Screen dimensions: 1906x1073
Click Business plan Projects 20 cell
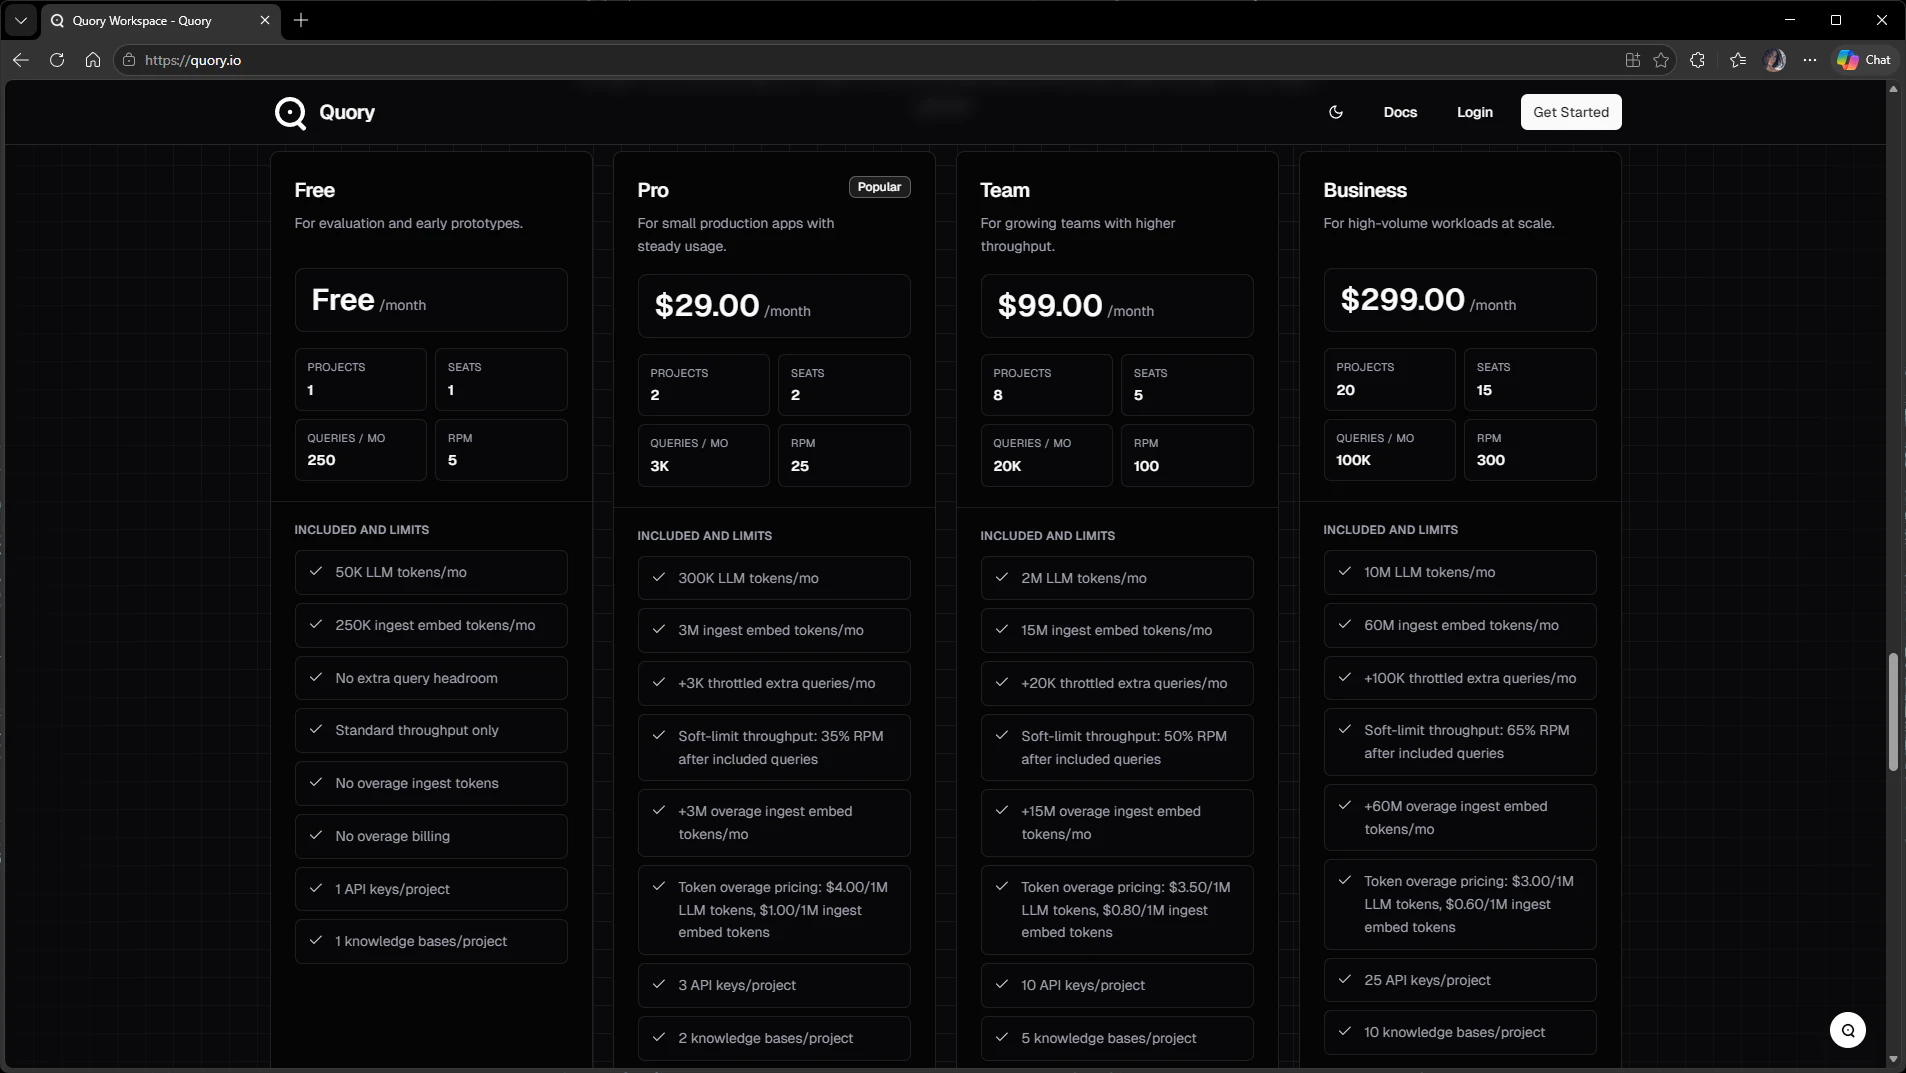pos(1389,379)
